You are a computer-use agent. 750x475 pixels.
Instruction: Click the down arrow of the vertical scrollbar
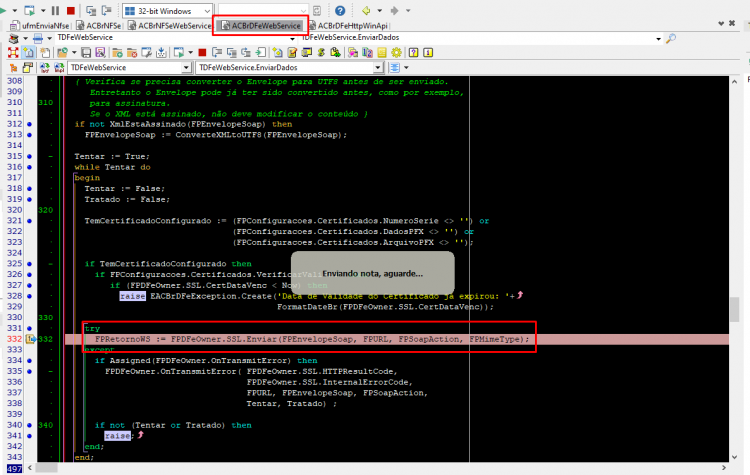(x=735, y=457)
